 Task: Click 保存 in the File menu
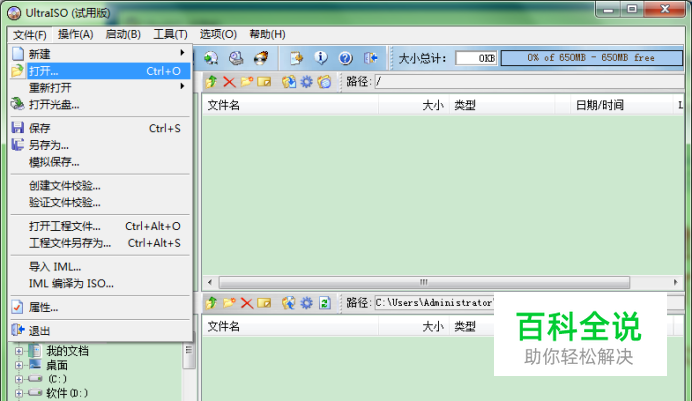101,128
